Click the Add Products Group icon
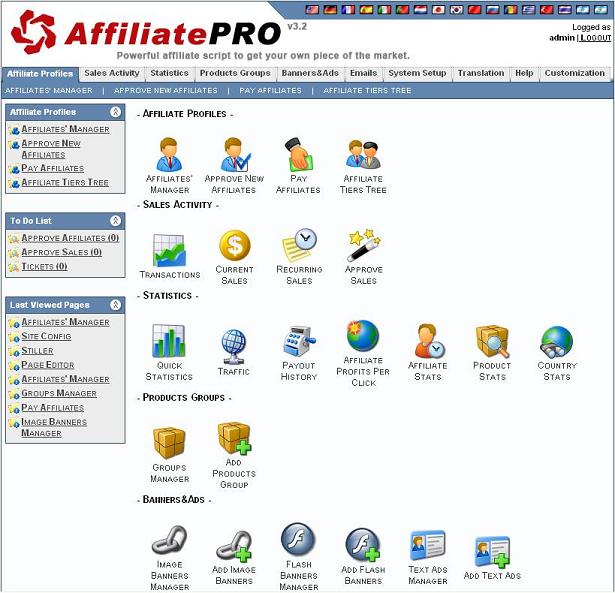Image resolution: width=615 pixels, height=593 pixels. click(234, 438)
